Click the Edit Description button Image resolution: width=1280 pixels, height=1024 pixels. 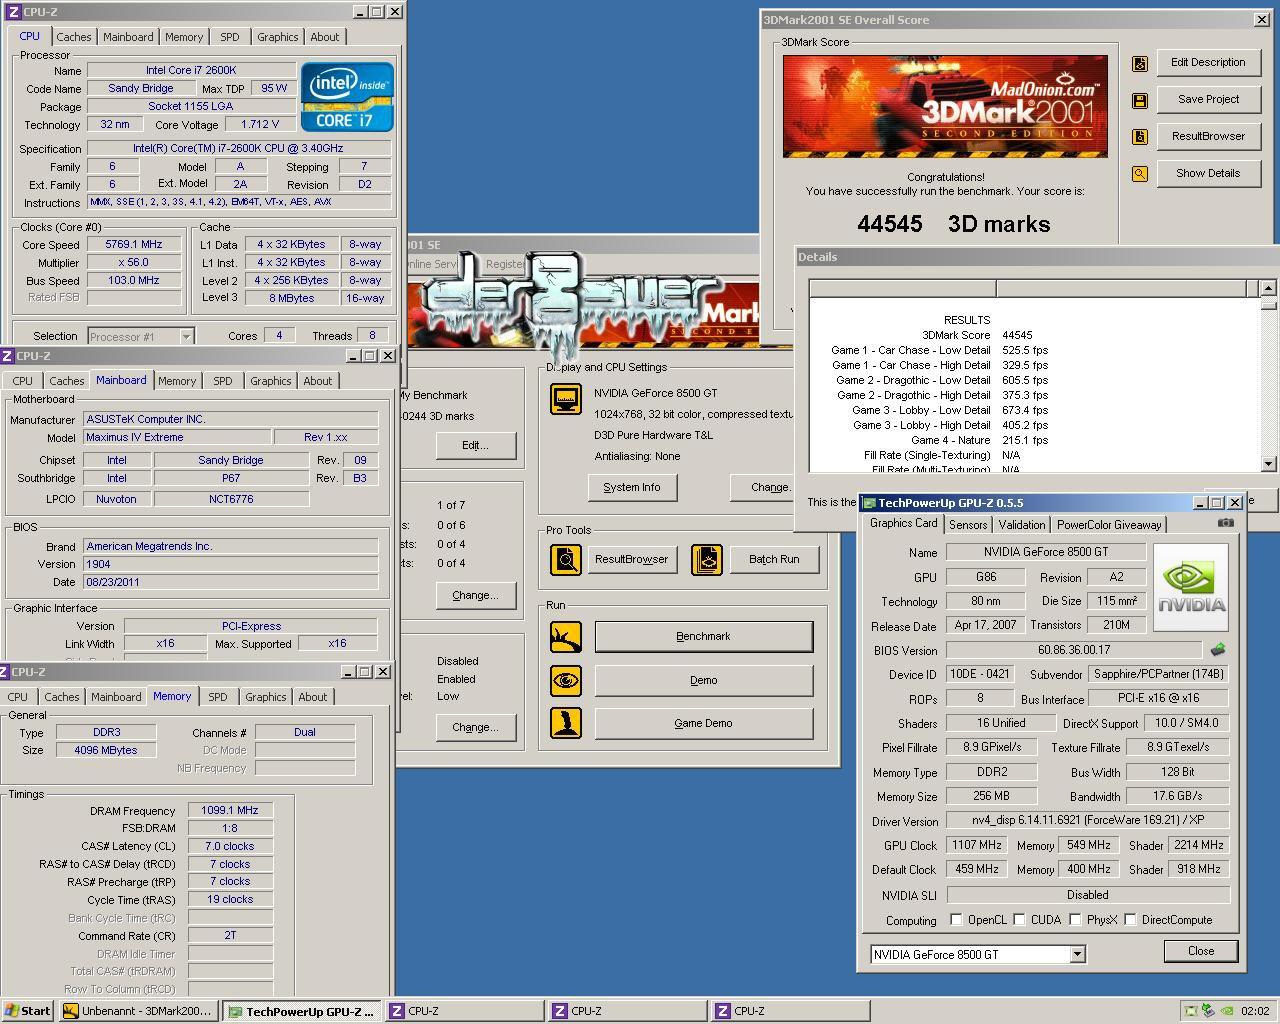point(1208,62)
